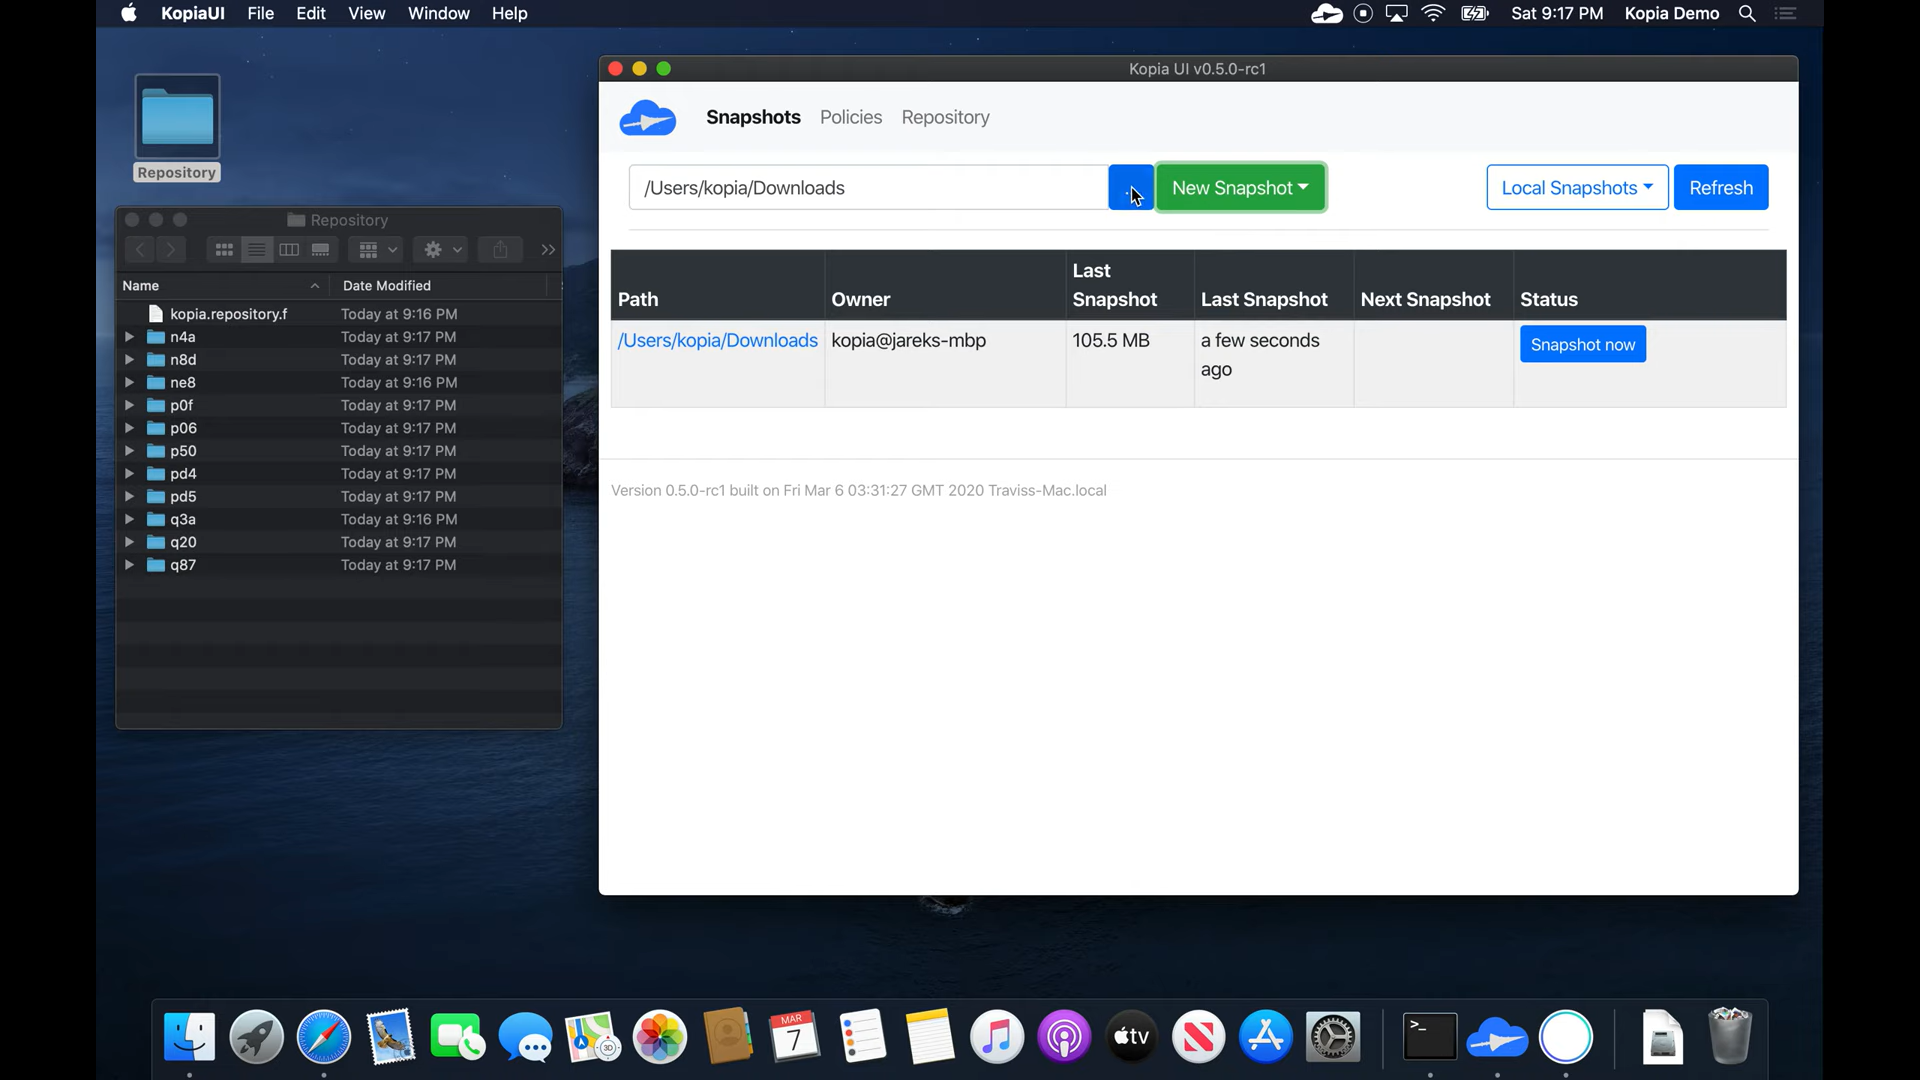This screenshot has height=1080, width=1920.
Task: Click Kopia cloud icon in menu bar
Action: [1326, 14]
